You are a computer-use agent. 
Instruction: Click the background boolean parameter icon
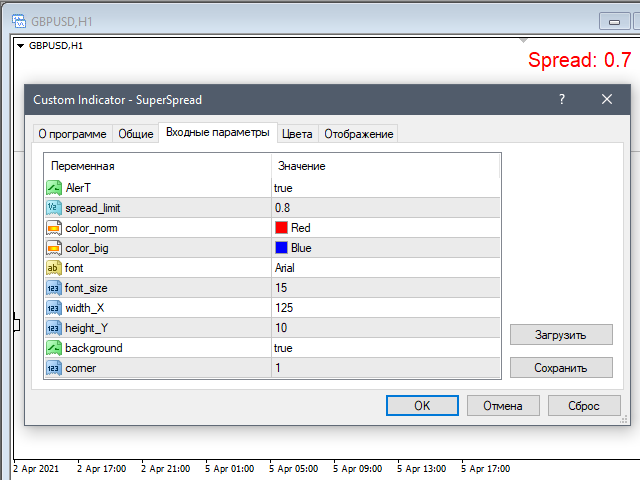click(54, 348)
